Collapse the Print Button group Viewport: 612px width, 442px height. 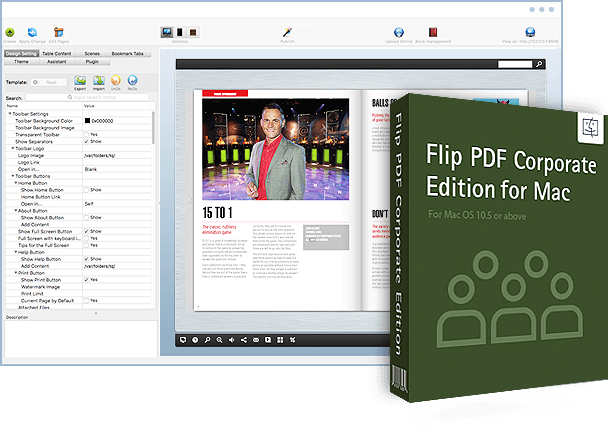pos(16,273)
